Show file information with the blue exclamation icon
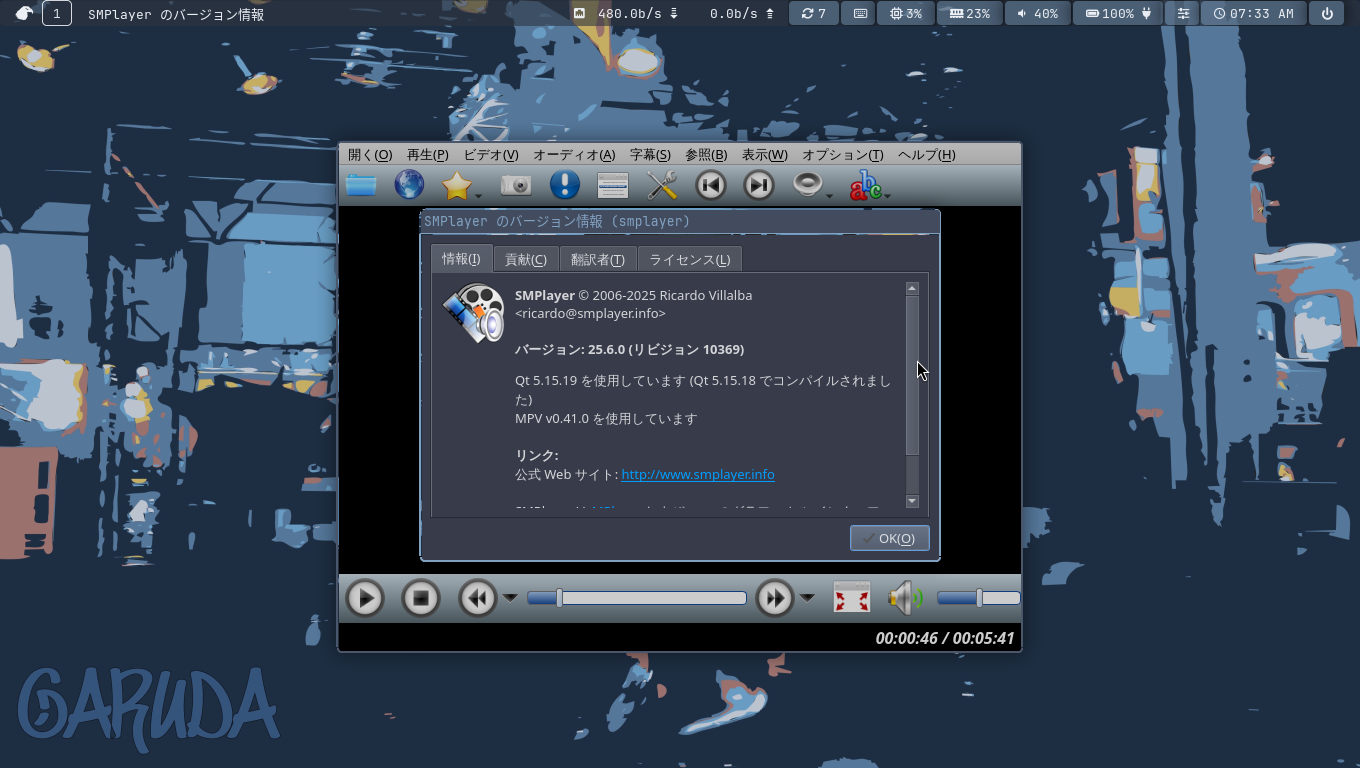The image size is (1360, 768). click(x=564, y=185)
